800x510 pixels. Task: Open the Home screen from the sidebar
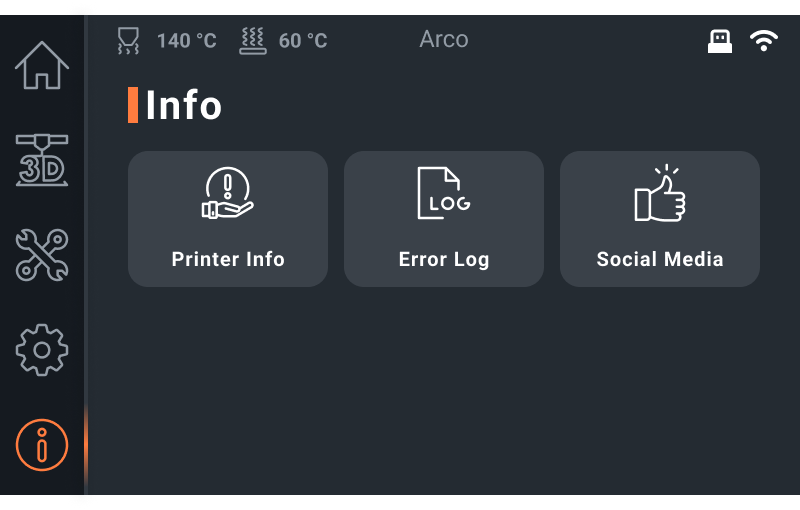42,65
